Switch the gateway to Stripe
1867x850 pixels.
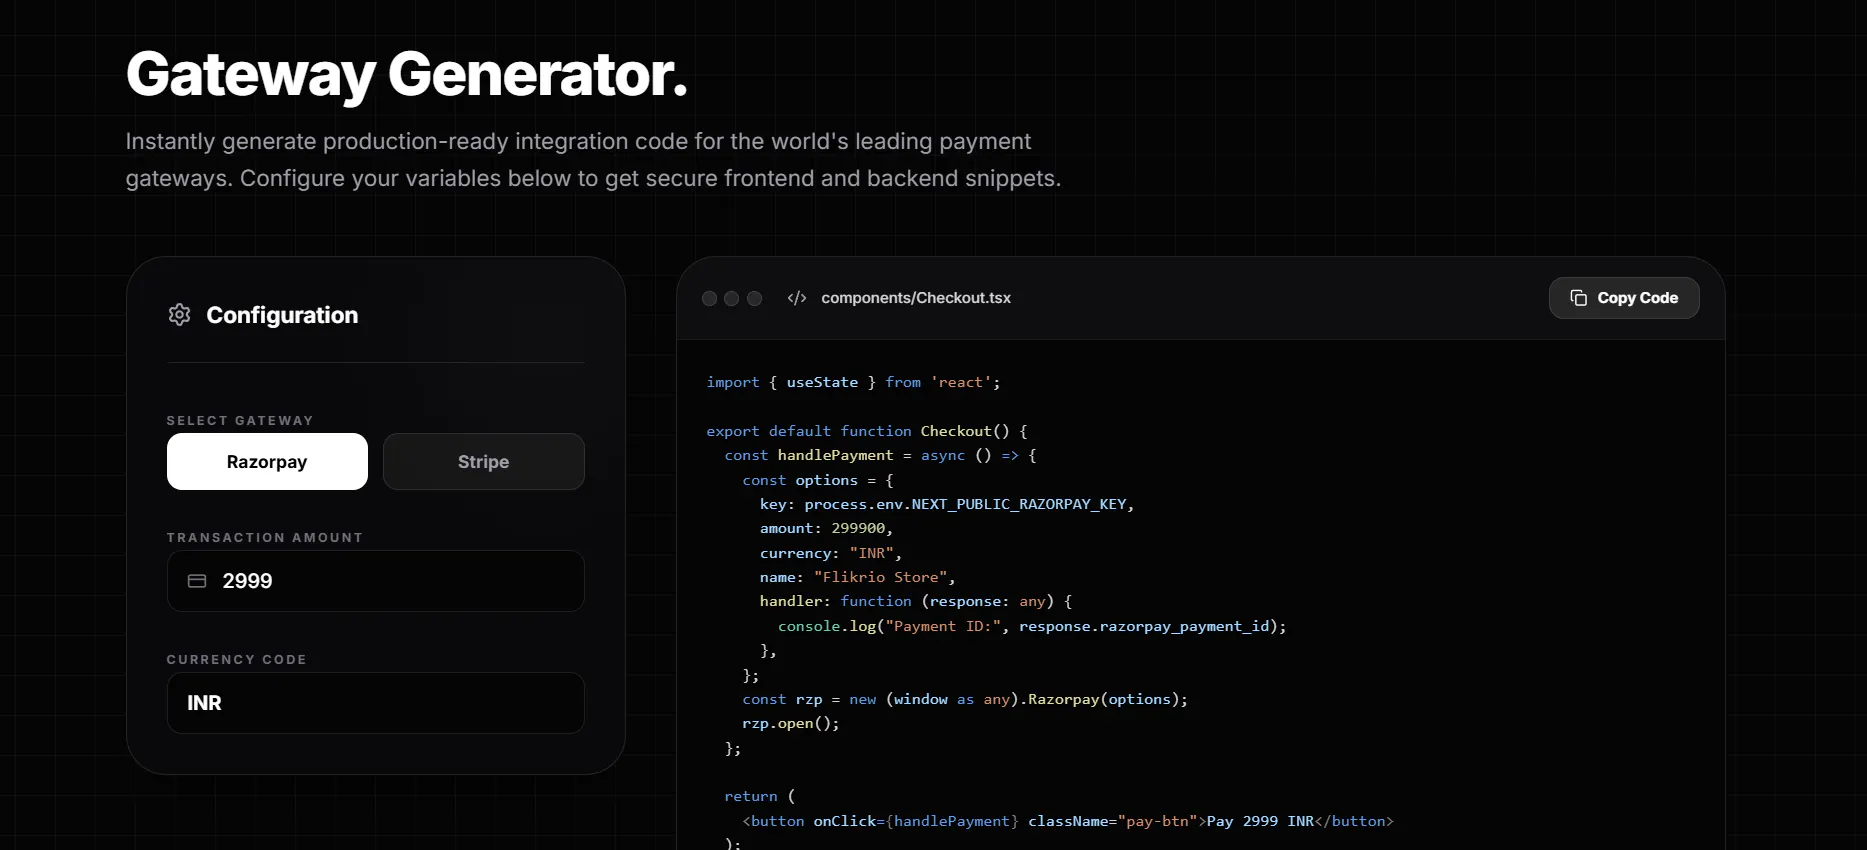tap(484, 462)
